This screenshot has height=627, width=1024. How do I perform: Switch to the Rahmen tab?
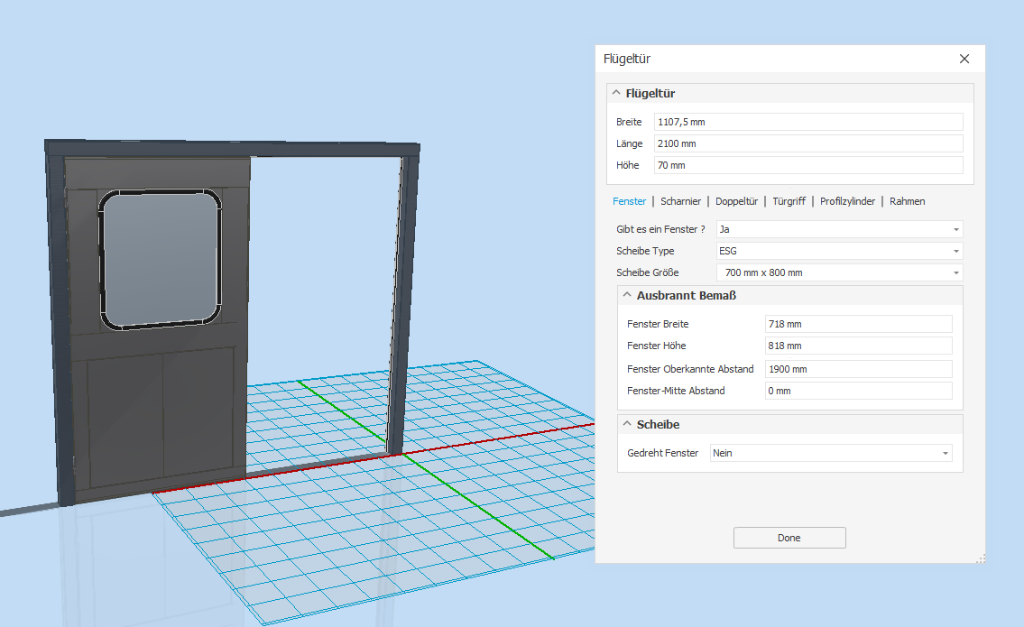click(x=907, y=201)
